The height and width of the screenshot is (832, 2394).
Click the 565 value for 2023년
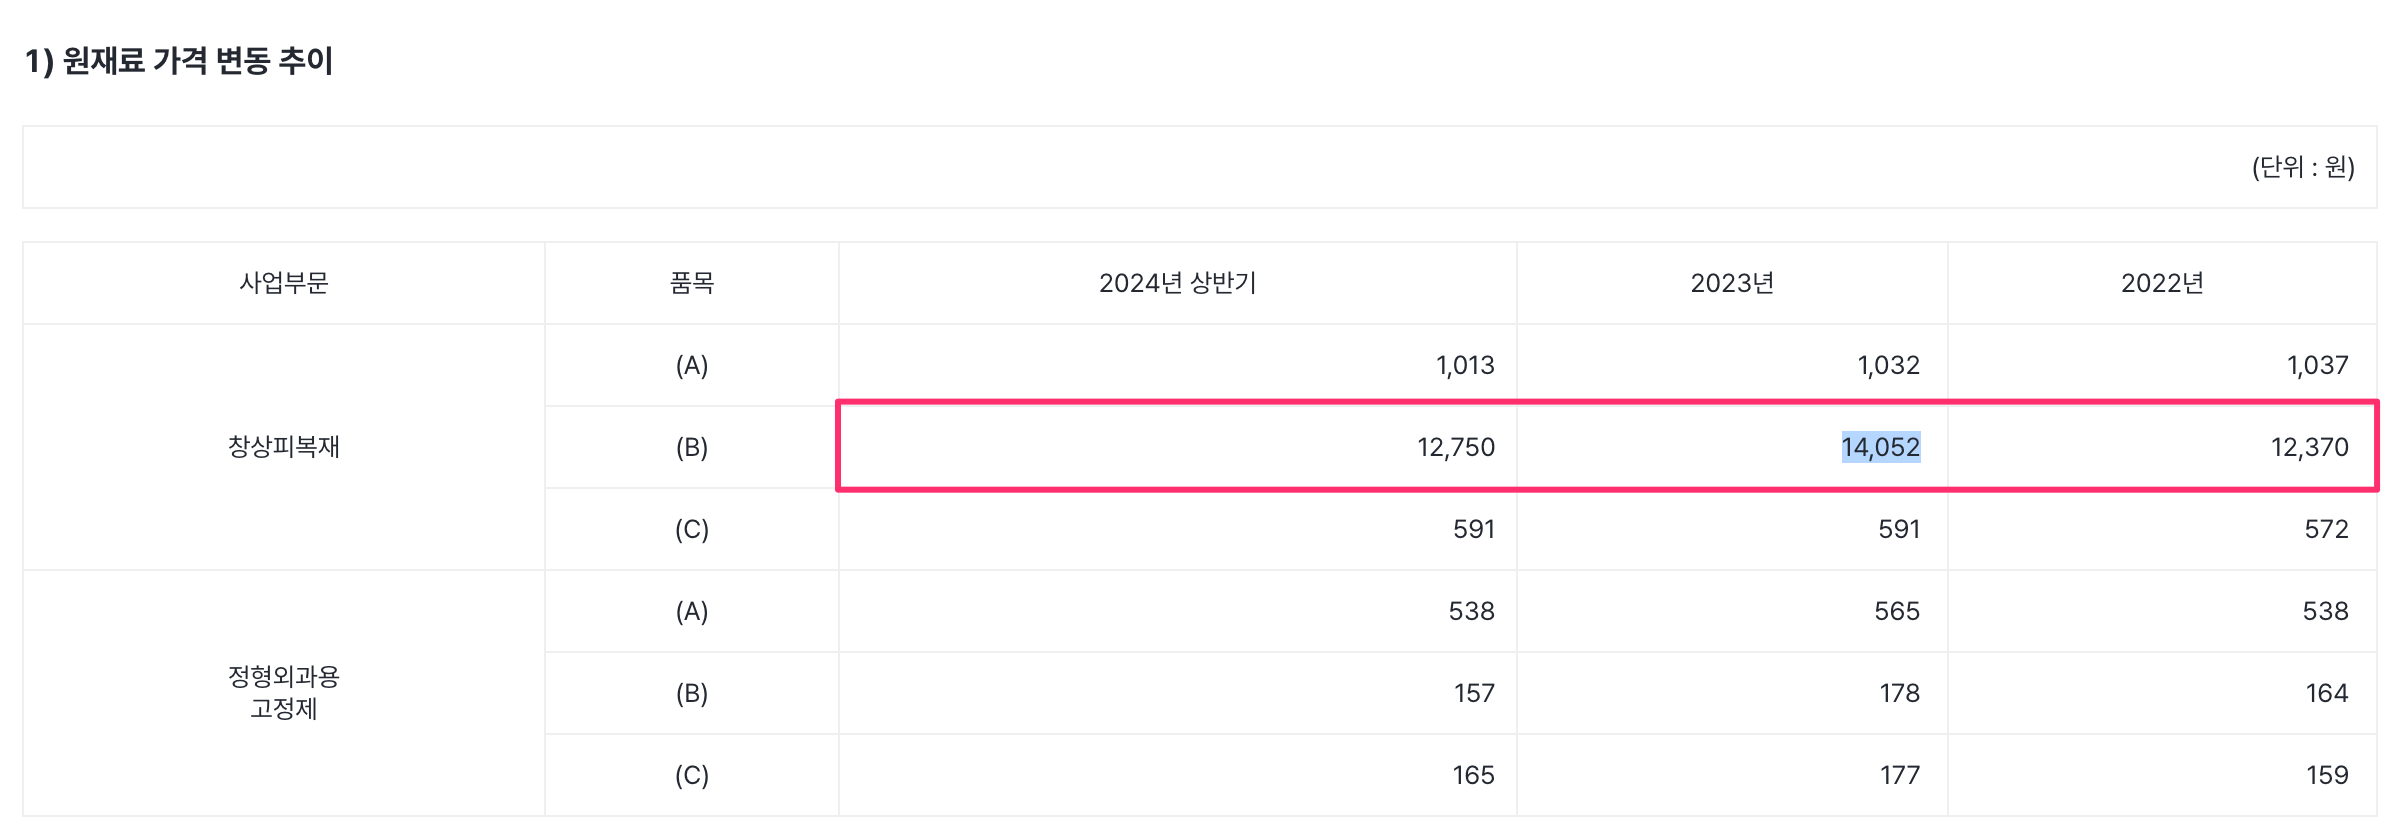tap(1896, 611)
